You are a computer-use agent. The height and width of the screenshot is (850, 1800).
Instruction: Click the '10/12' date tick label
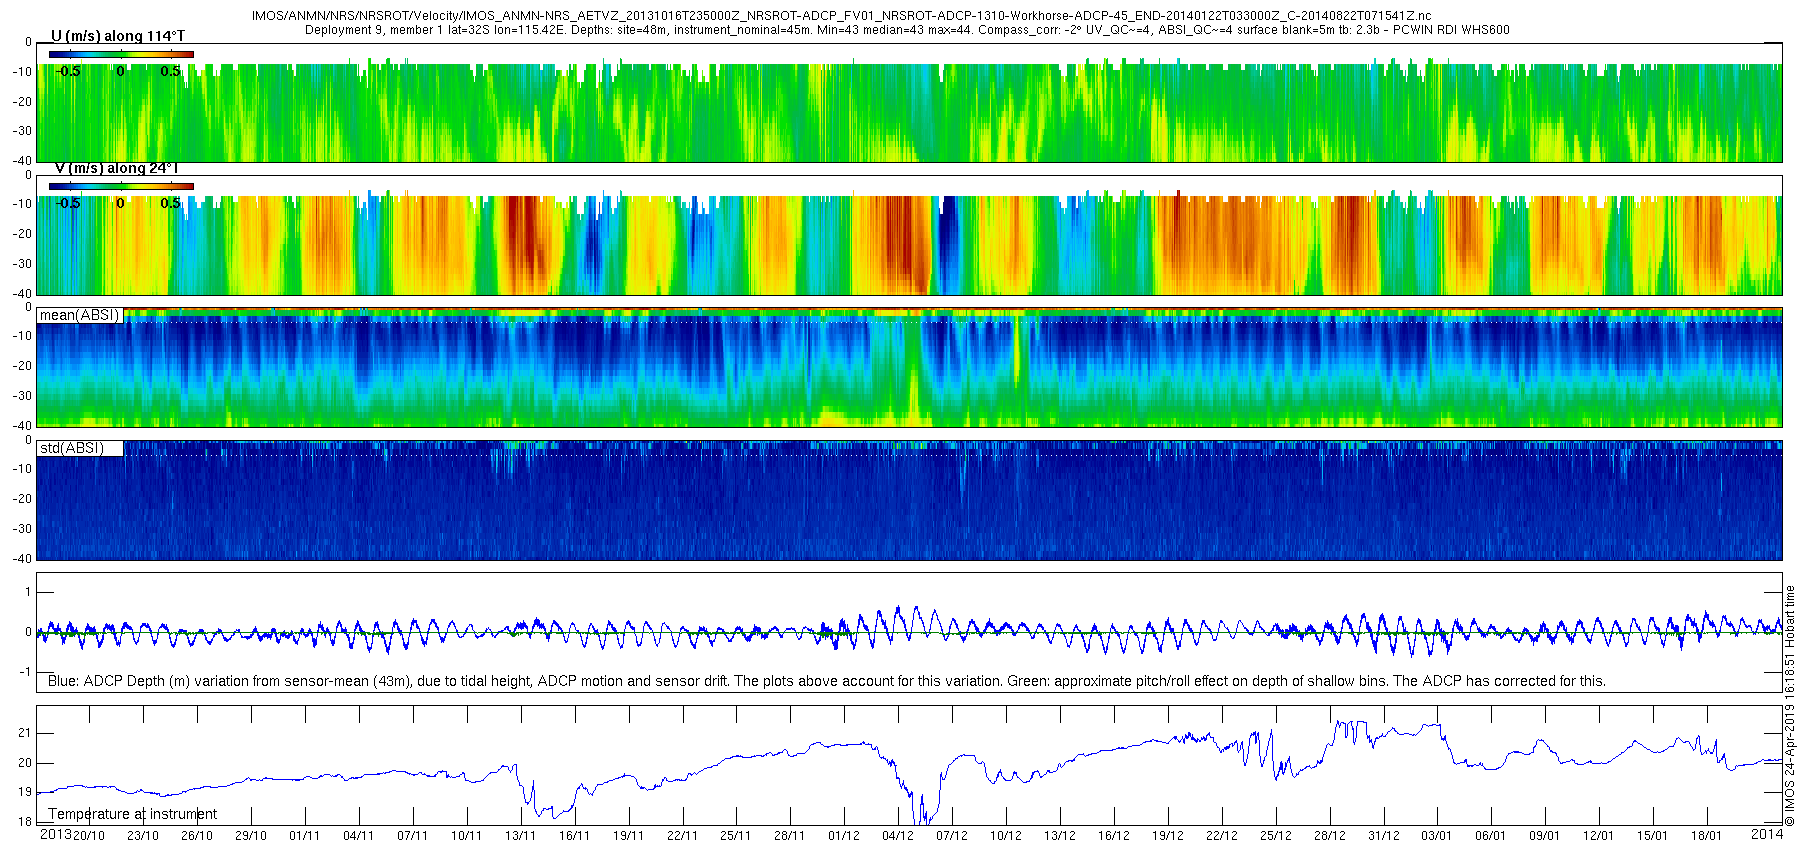1006,836
